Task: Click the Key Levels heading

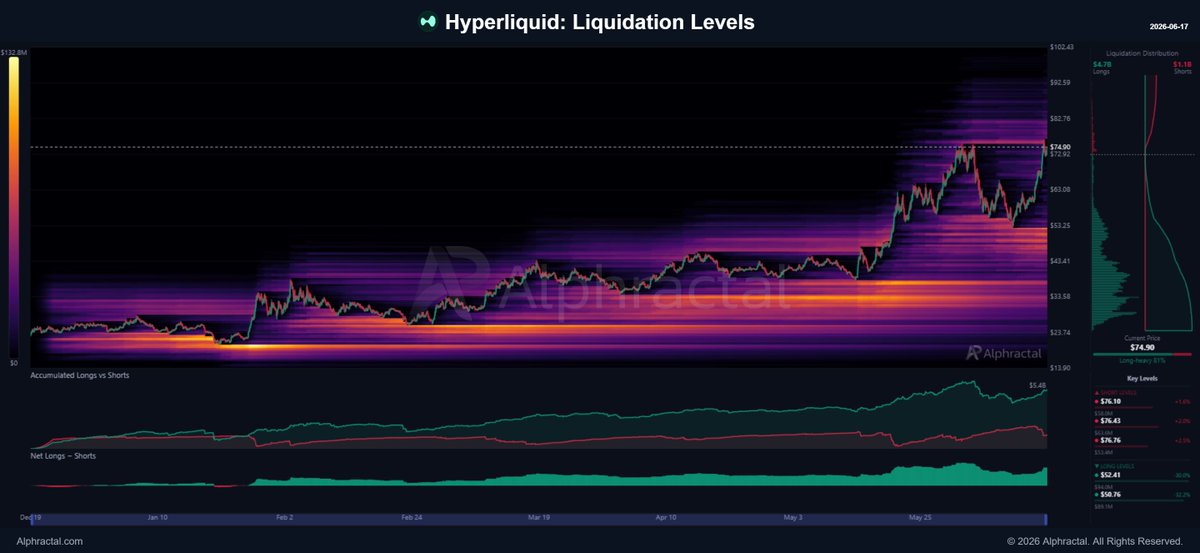Action: pyautogui.click(x=1142, y=379)
